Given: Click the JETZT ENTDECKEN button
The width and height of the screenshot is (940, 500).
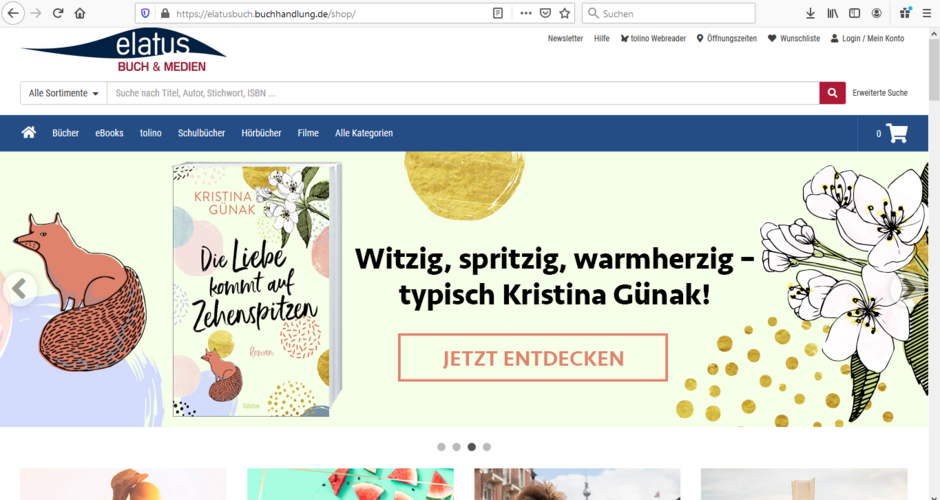Looking at the screenshot, I should [x=533, y=357].
